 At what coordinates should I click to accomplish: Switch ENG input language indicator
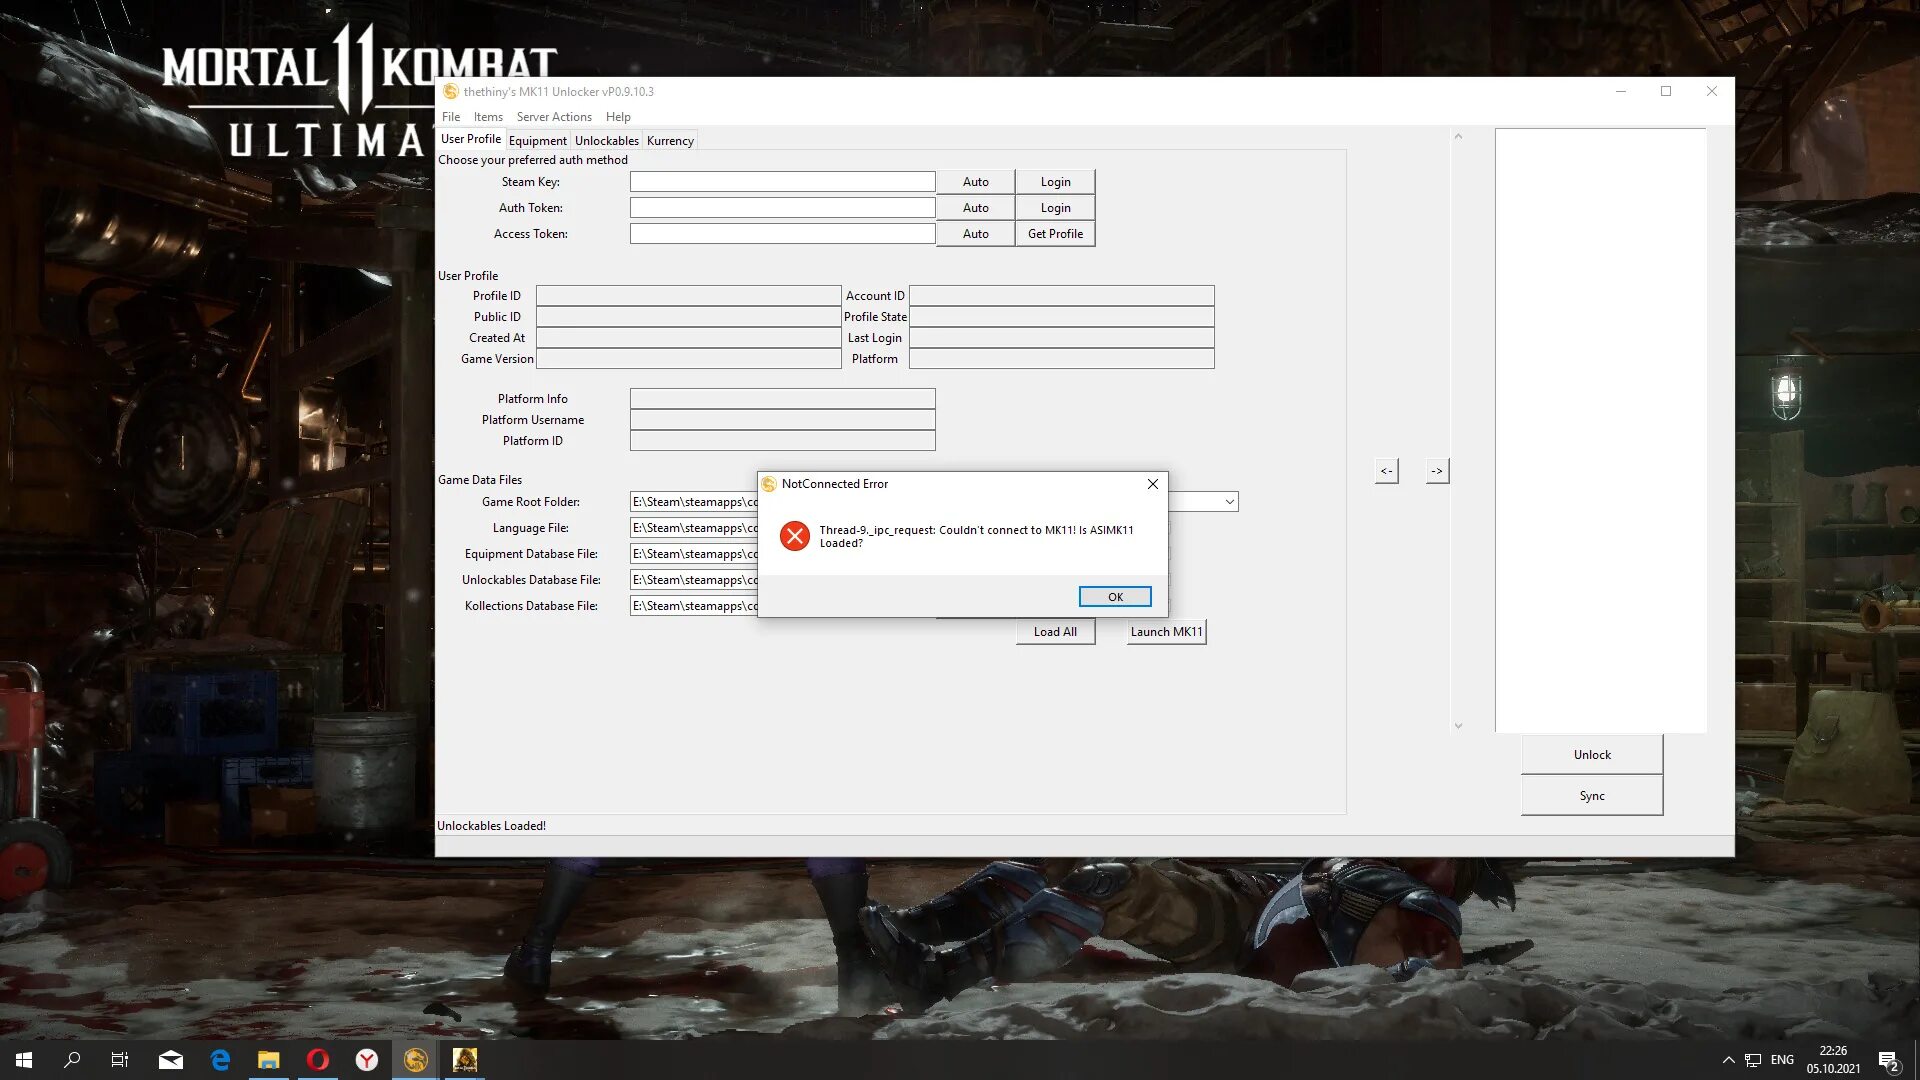tap(1782, 1060)
